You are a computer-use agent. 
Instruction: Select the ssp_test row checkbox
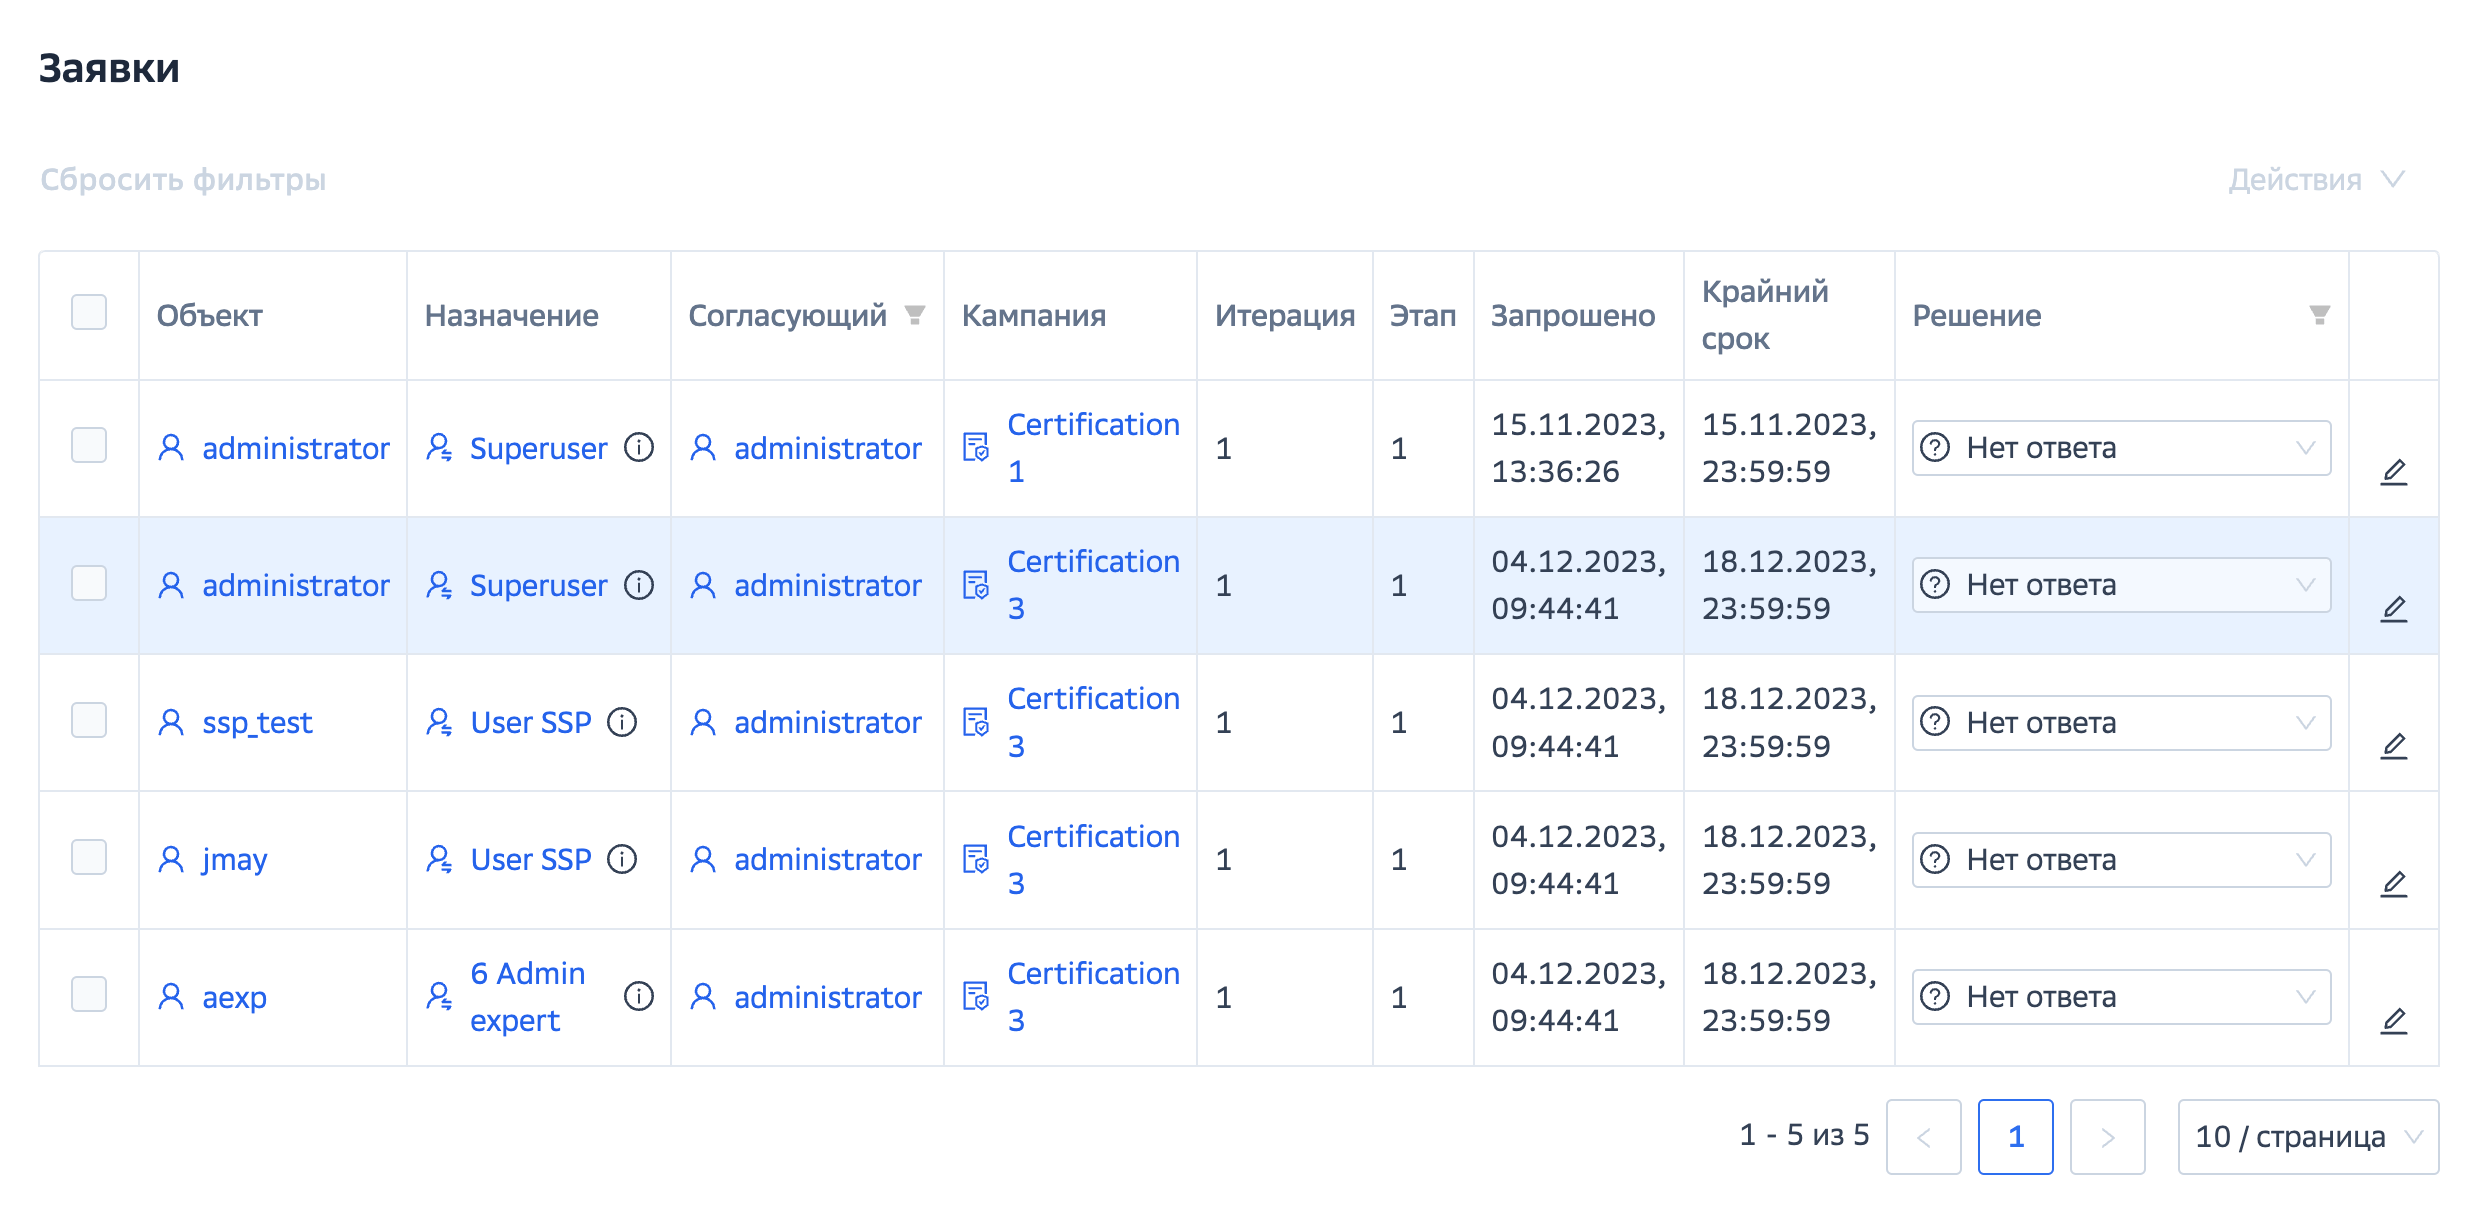point(89,720)
